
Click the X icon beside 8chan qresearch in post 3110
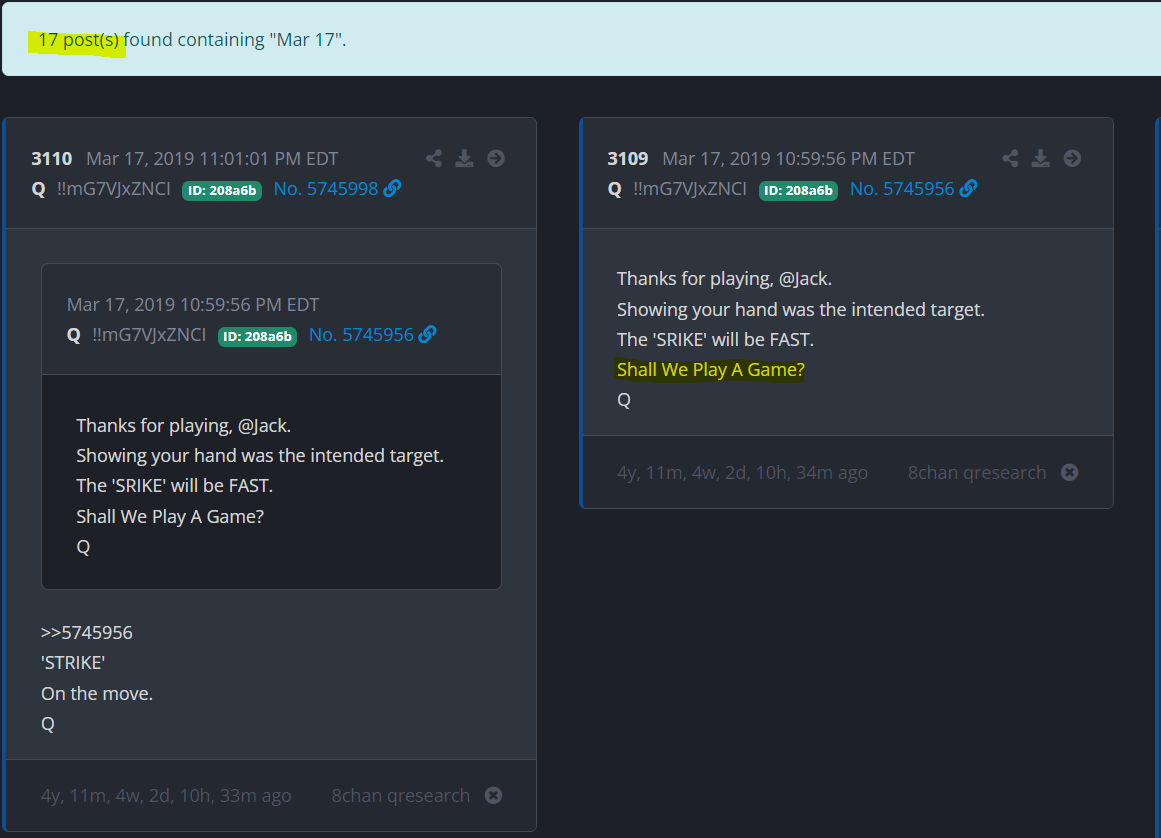[493, 795]
